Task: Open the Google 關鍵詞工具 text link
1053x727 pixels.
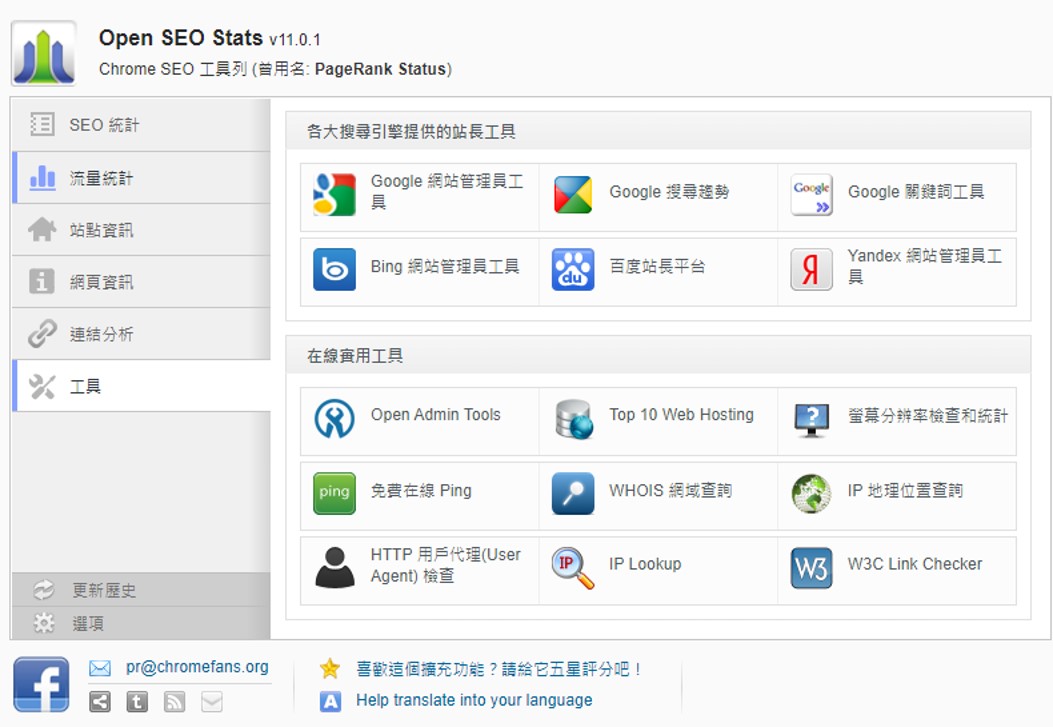Action: click(916, 192)
